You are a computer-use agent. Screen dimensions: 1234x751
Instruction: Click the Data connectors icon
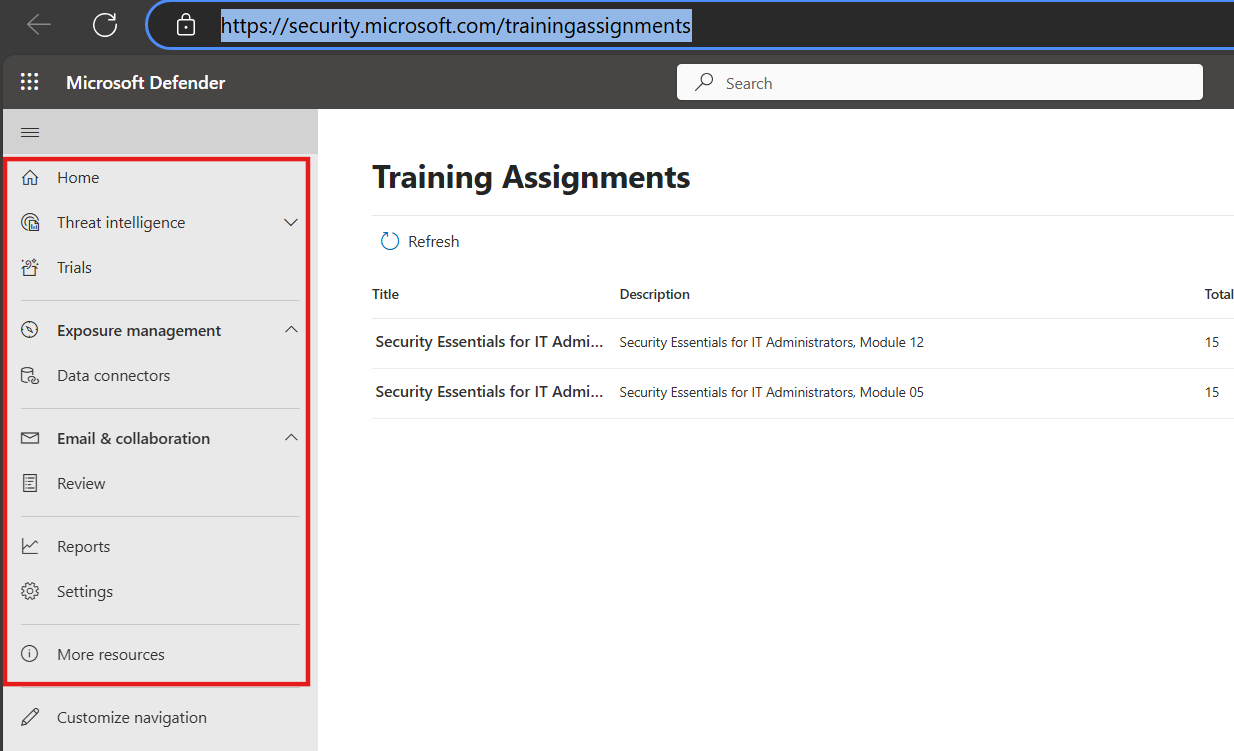click(30, 376)
